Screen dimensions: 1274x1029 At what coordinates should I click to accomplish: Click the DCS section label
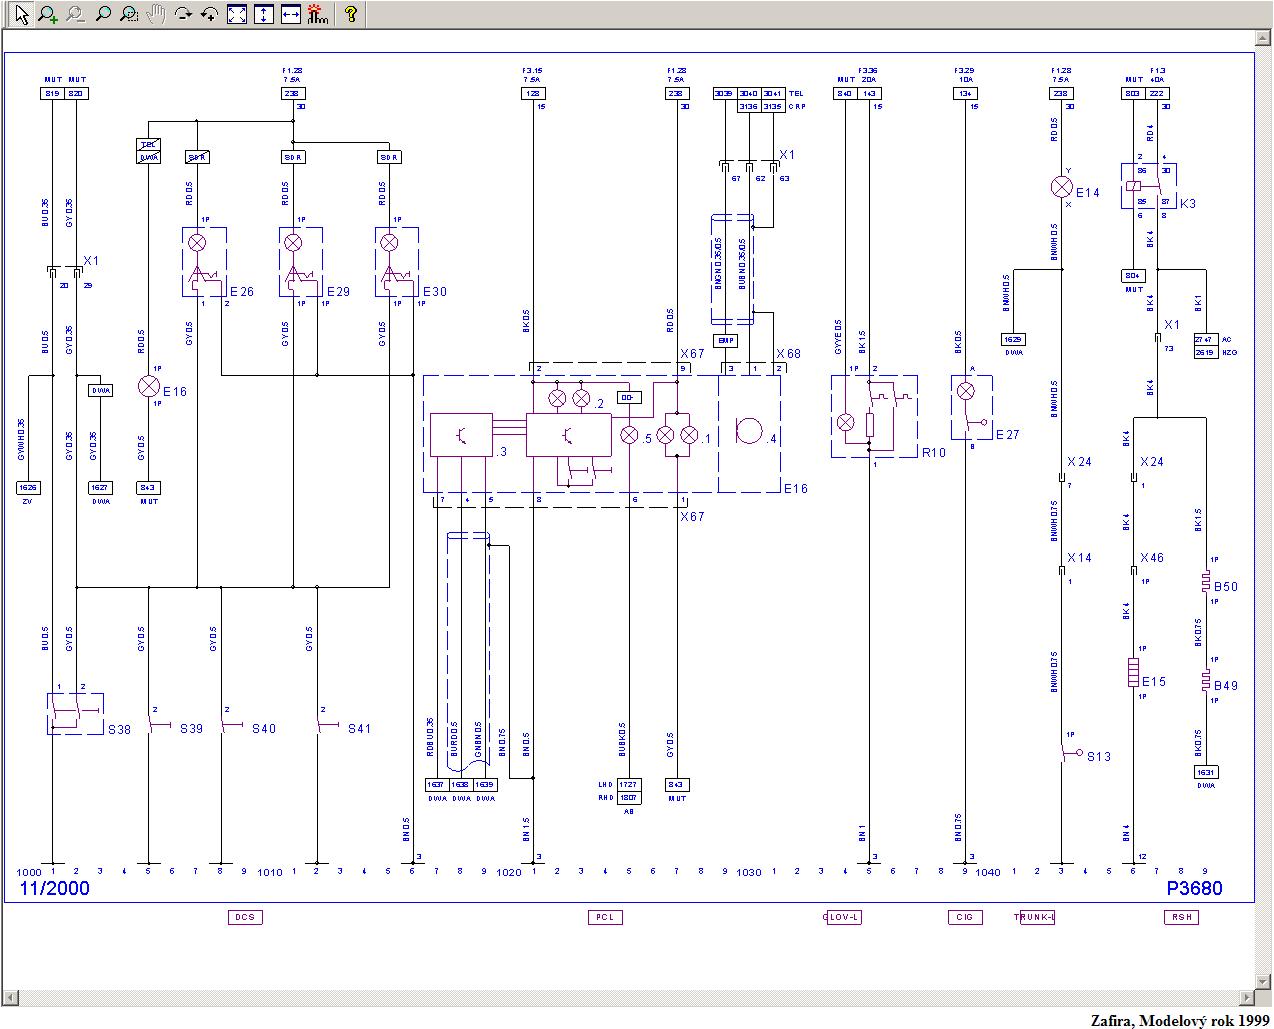[245, 917]
